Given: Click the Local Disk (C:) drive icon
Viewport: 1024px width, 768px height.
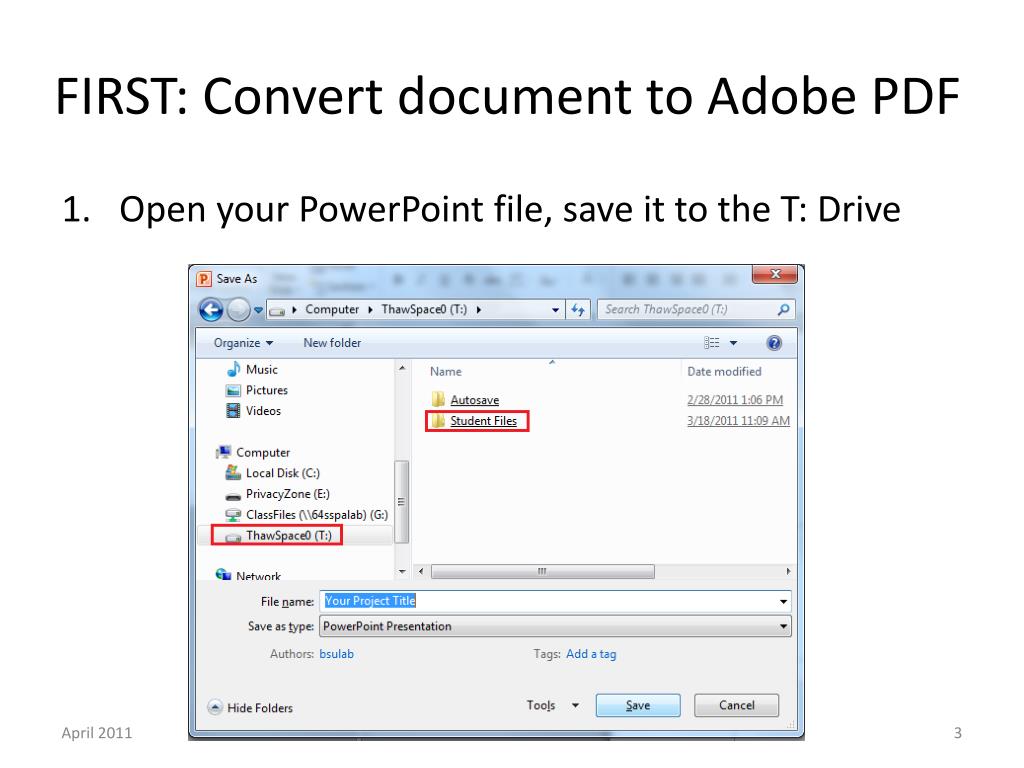Looking at the screenshot, I should 233,472.
